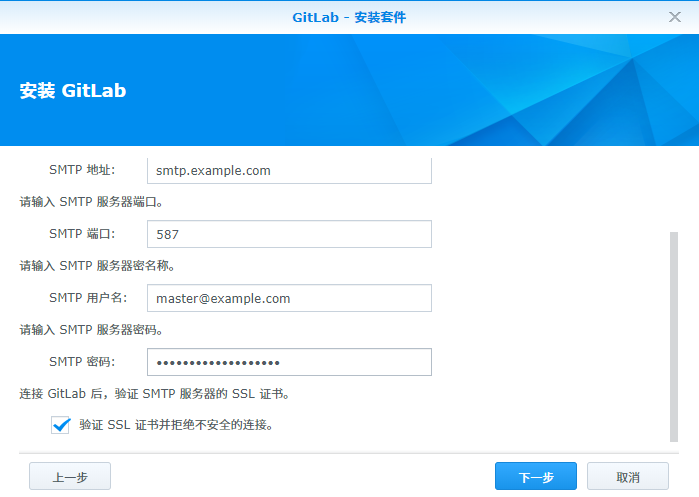Click the SMTP 密码: label
Image resolution: width=699 pixels, height=497 pixels.
(x=82, y=361)
